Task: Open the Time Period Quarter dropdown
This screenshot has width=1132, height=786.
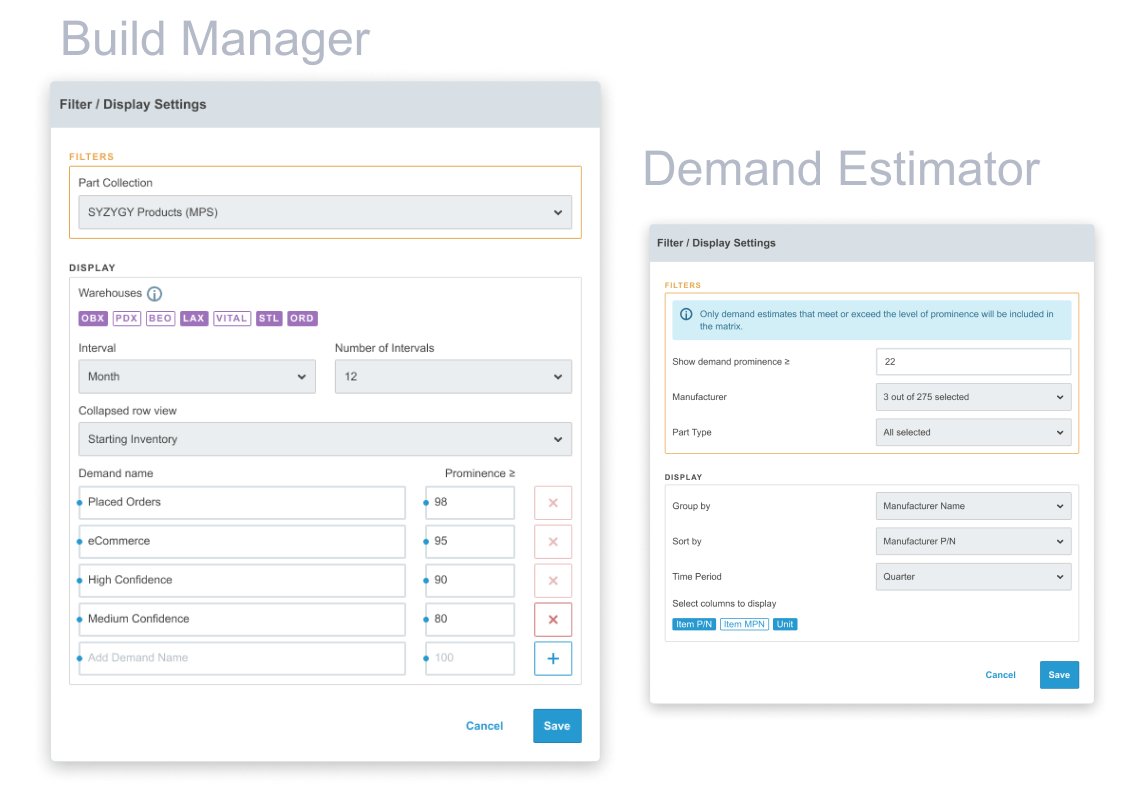Action: 972,577
